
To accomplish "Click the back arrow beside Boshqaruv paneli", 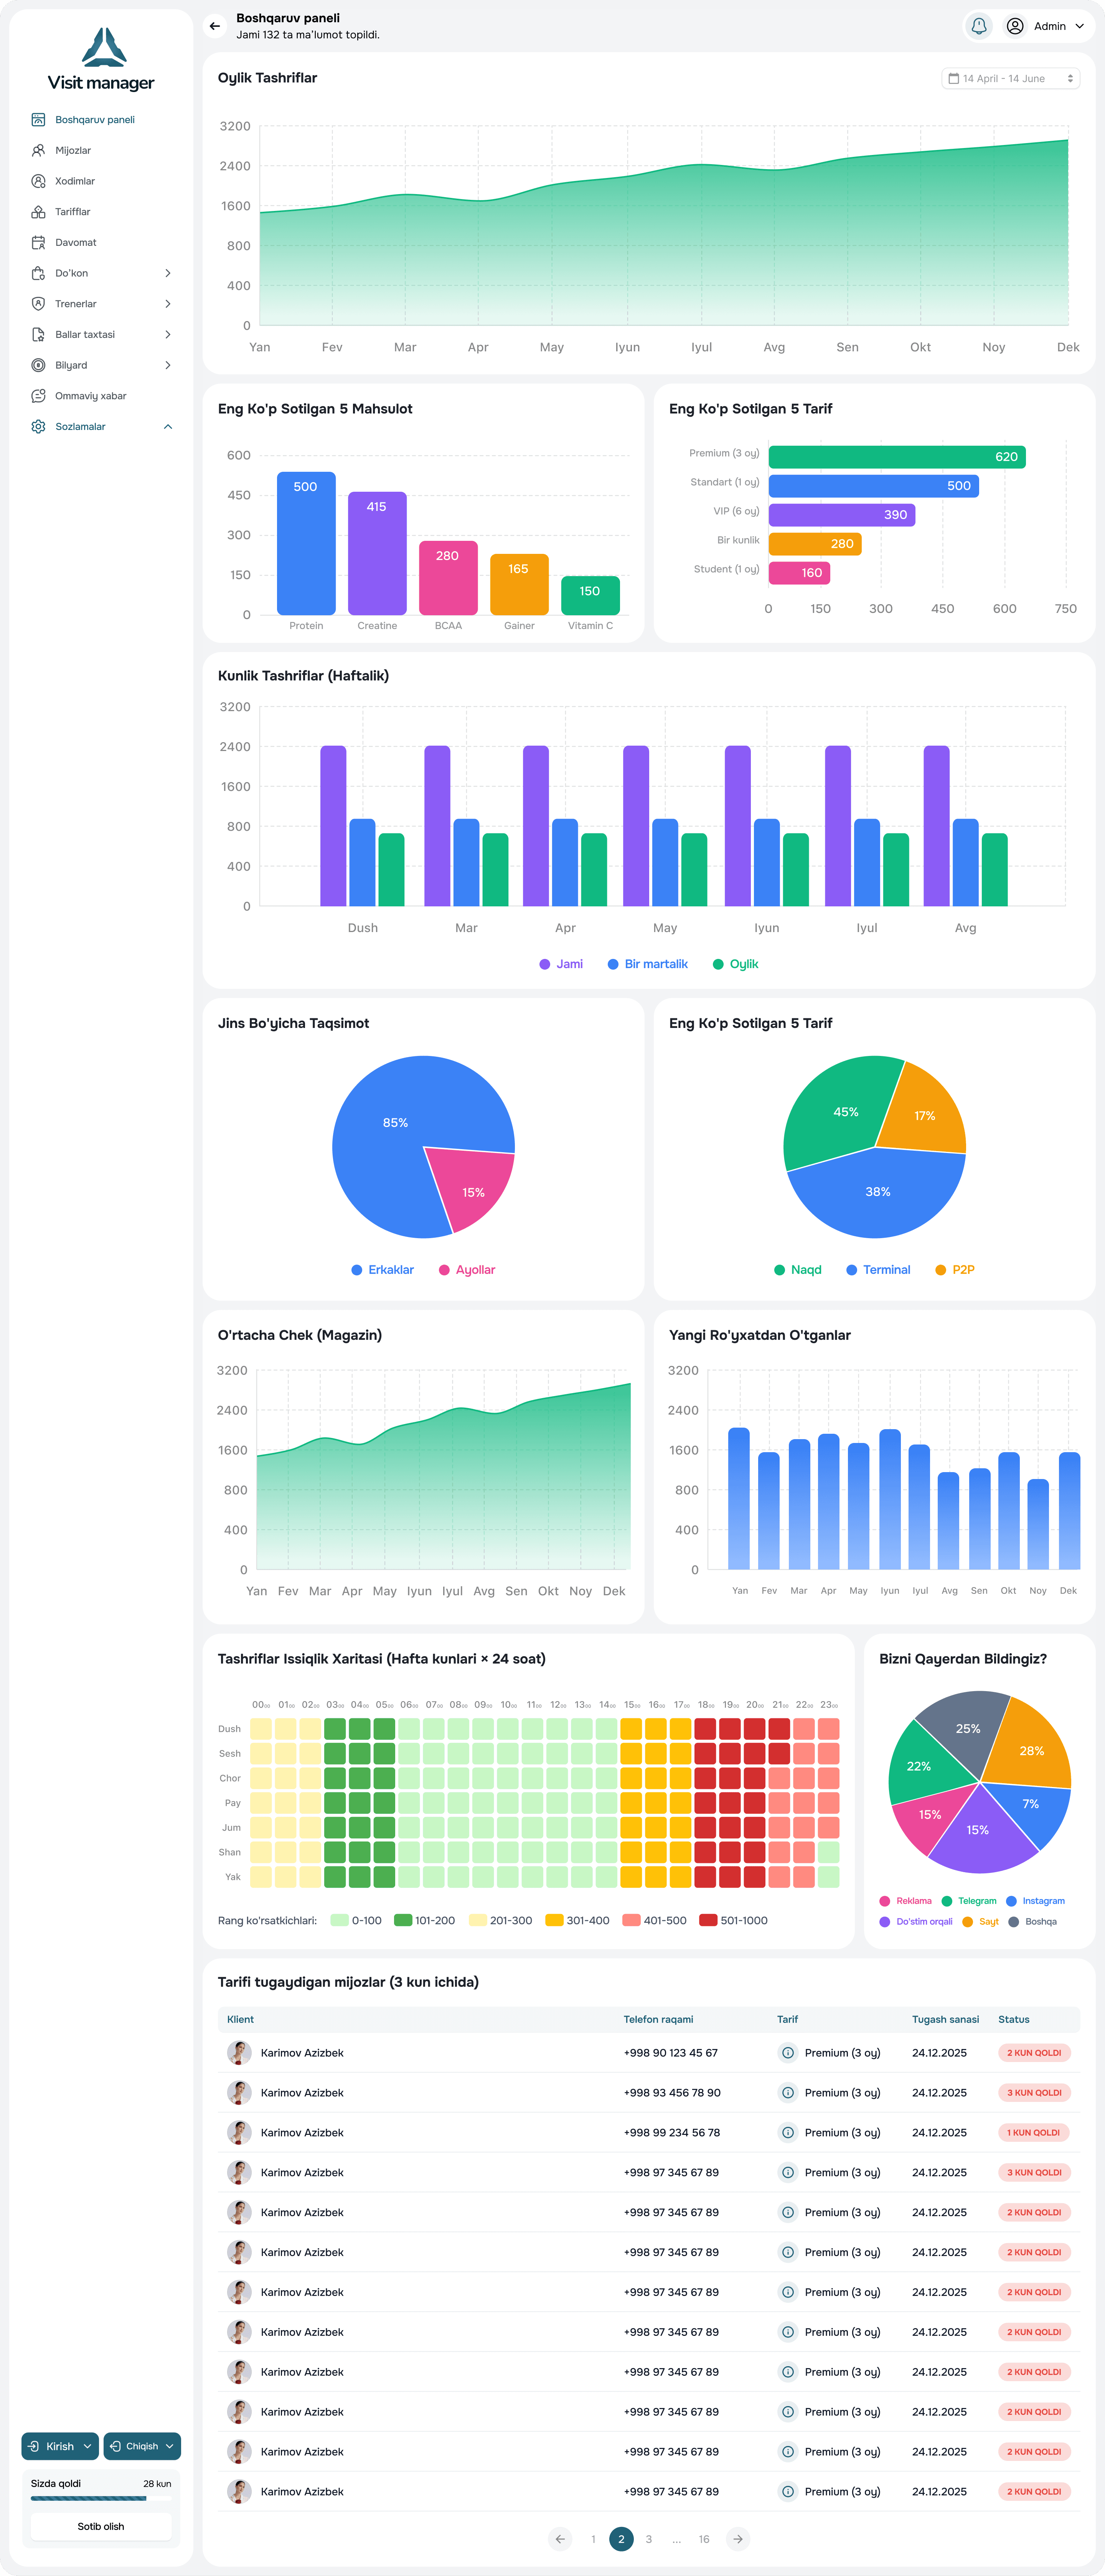I will (x=214, y=26).
